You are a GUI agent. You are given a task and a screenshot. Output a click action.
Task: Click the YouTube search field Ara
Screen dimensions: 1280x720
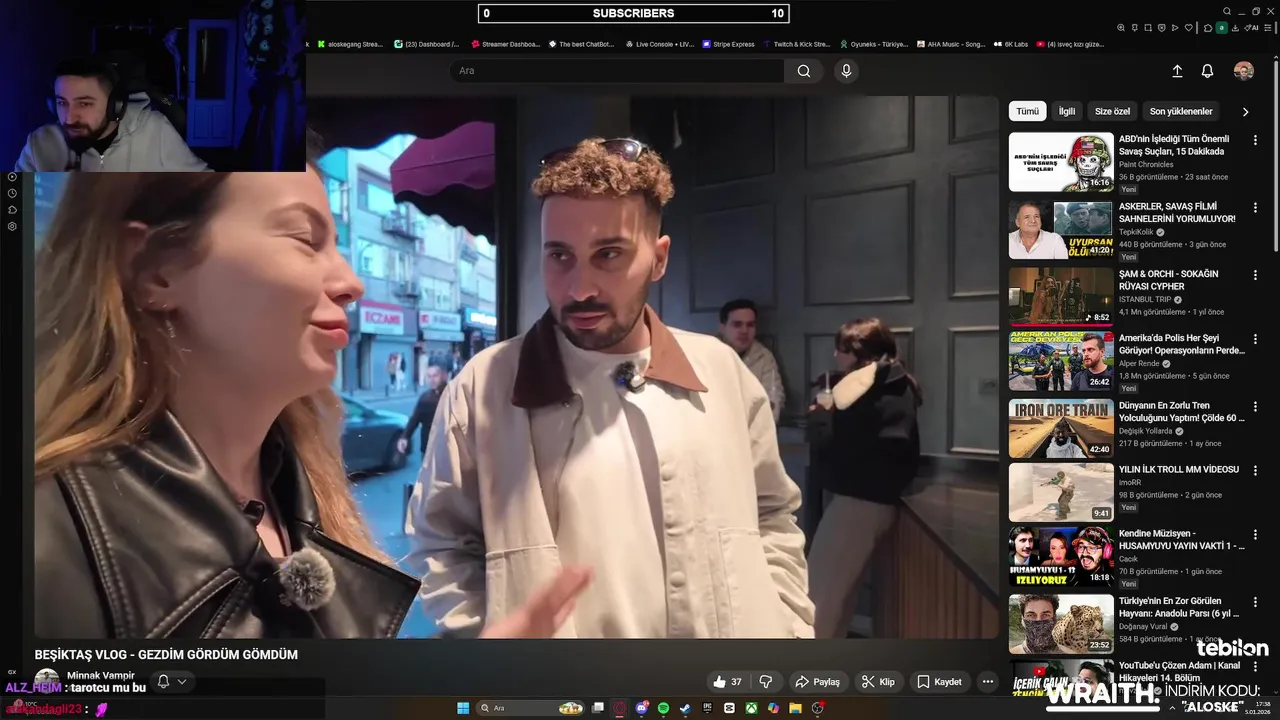[618, 71]
